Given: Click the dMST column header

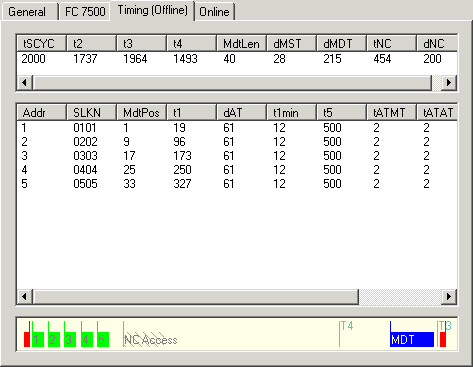Looking at the screenshot, I should pos(292,43).
